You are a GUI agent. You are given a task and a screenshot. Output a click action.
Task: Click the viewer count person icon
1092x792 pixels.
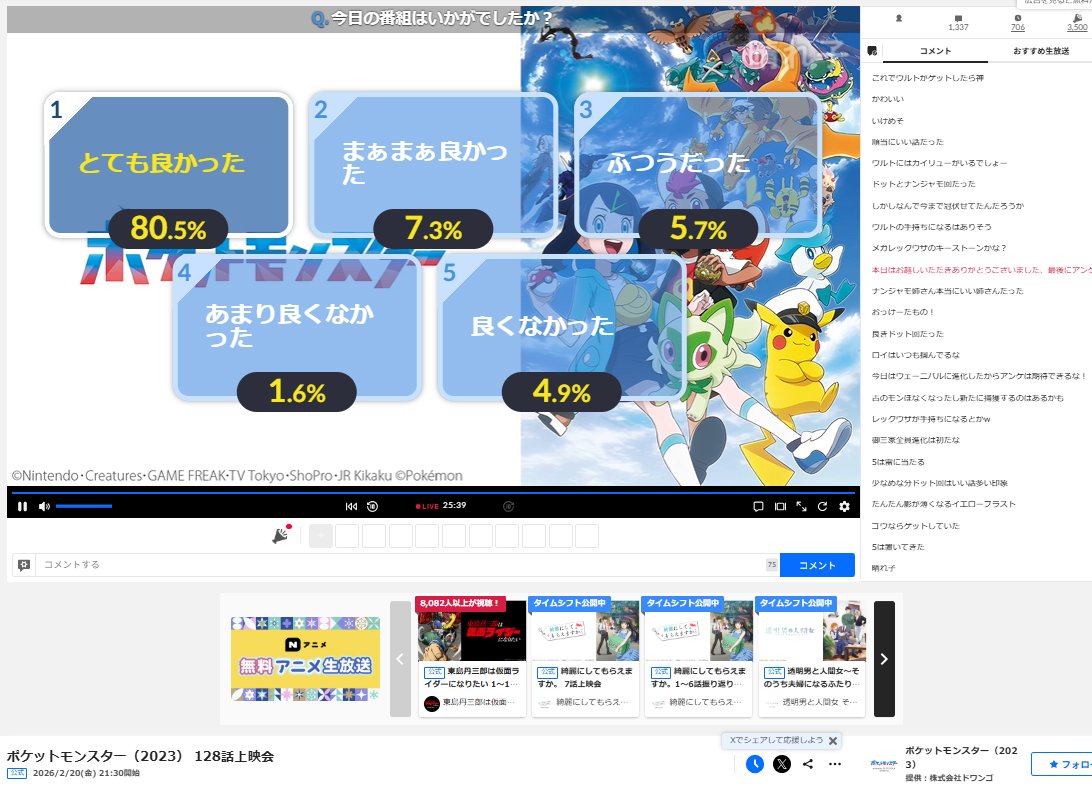click(898, 19)
